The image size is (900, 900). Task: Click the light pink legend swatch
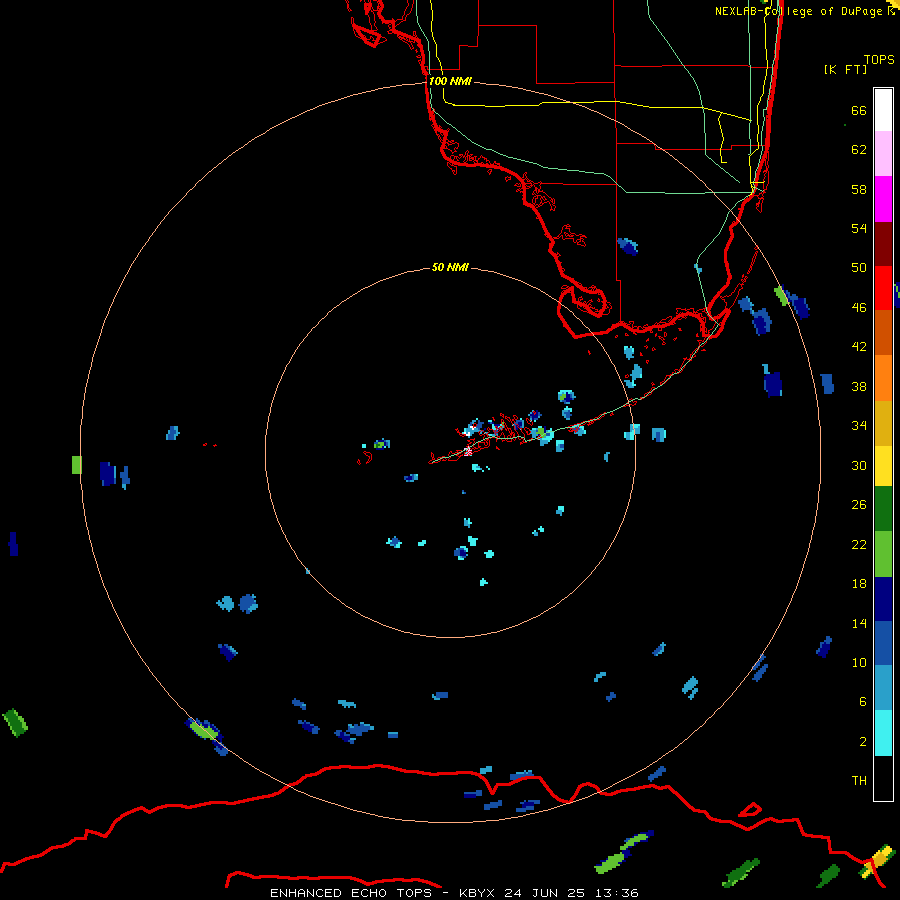click(883, 154)
